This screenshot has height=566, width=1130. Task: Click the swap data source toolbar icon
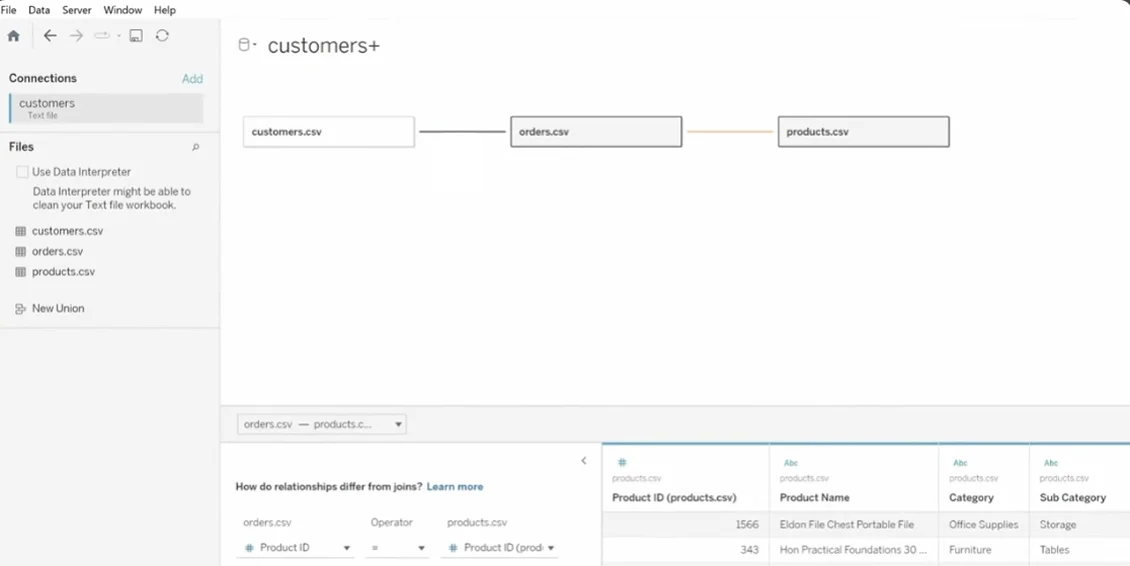102,35
